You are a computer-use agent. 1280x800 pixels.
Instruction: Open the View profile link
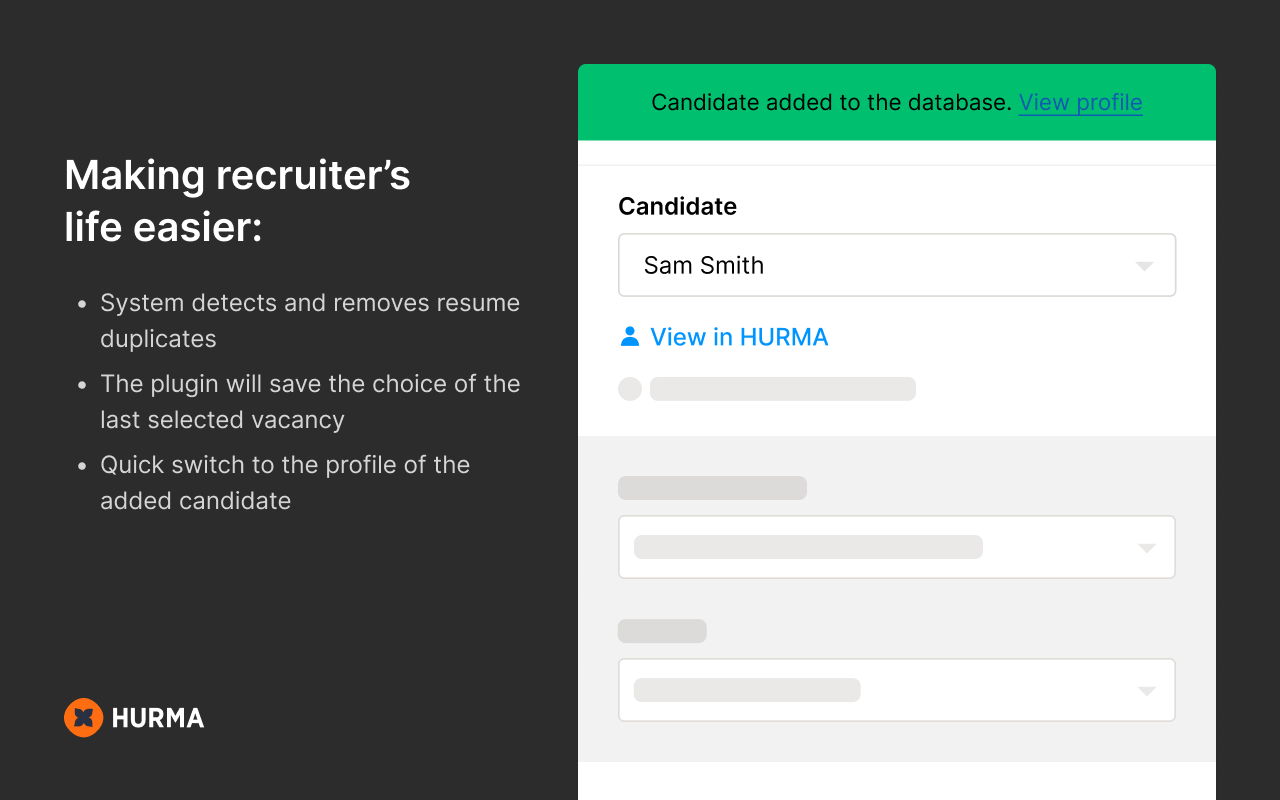point(1080,103)
